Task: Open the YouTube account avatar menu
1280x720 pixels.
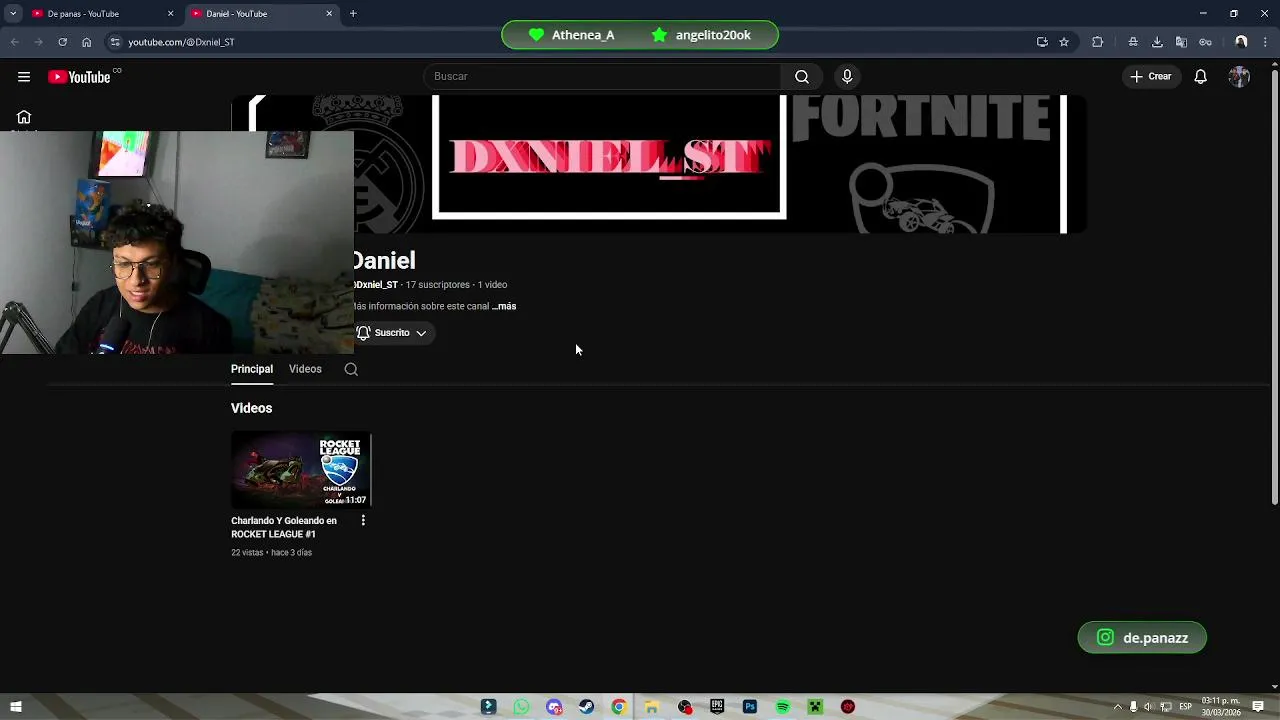Action: [x=1240, y=77]
